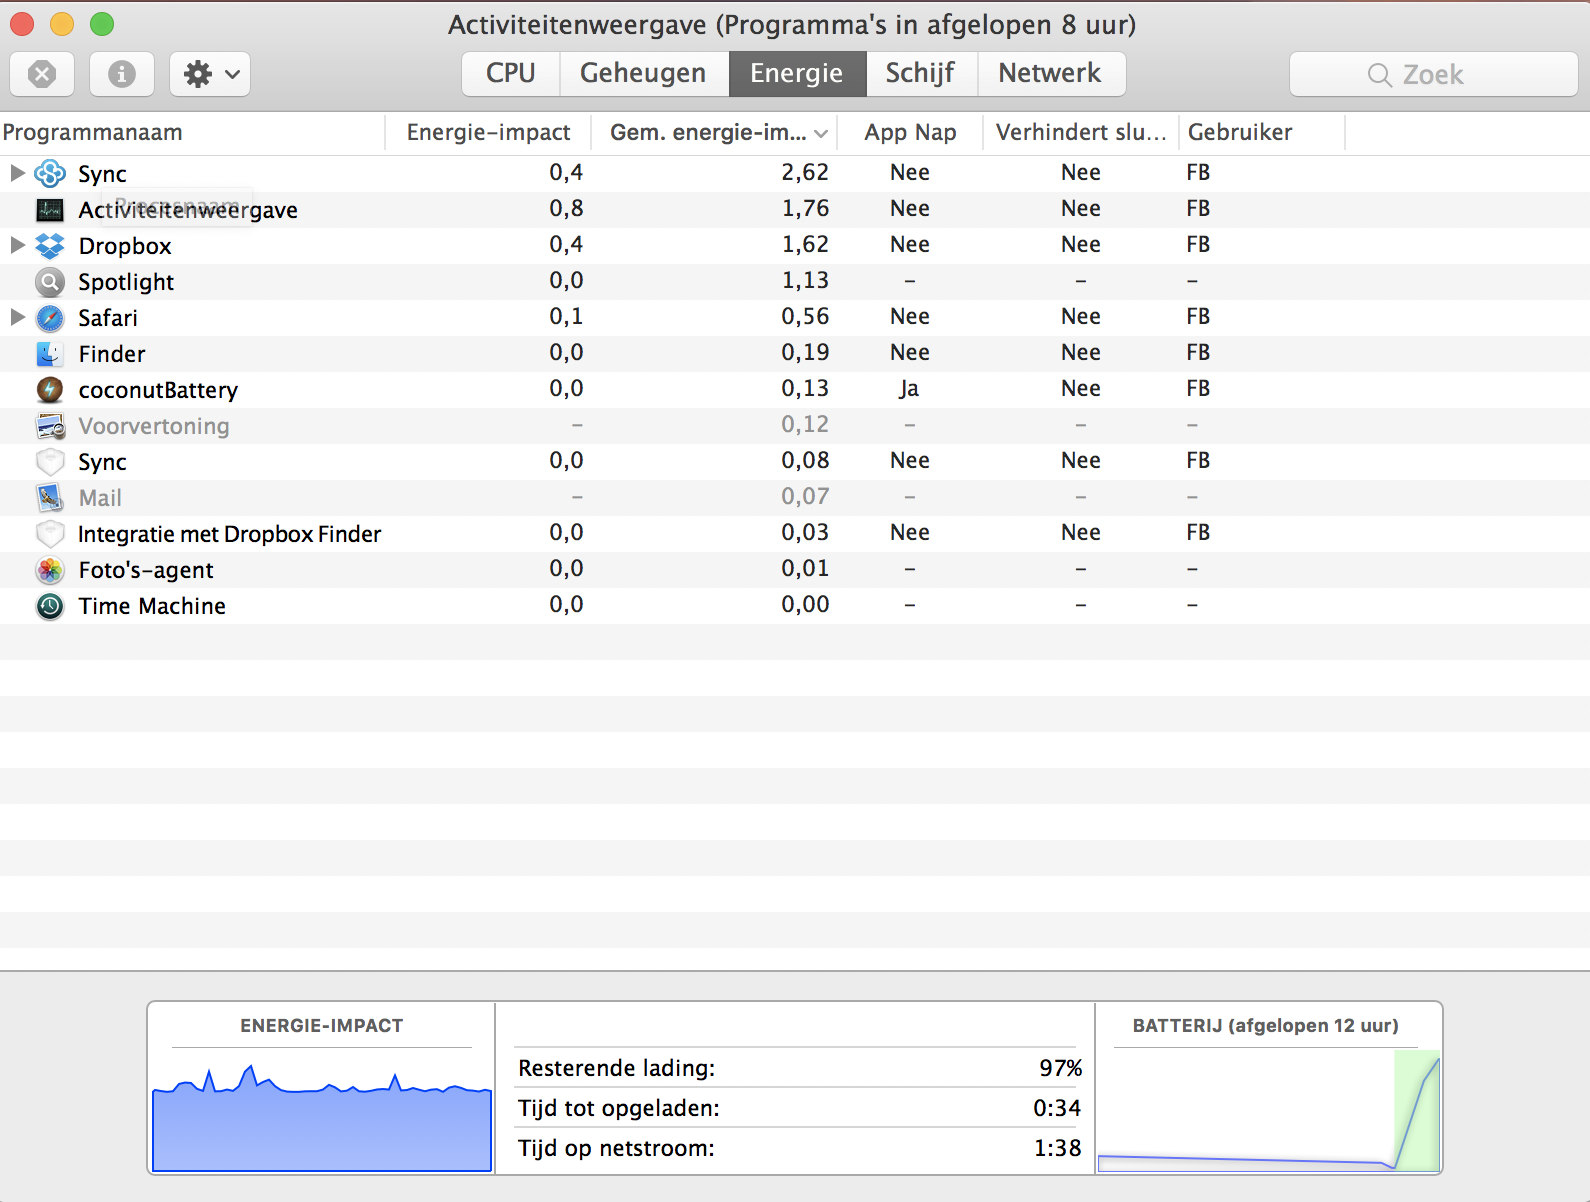Select the Safari process name
Viewport: 1590px width, 1202px height.
click(x=108, y=318)
